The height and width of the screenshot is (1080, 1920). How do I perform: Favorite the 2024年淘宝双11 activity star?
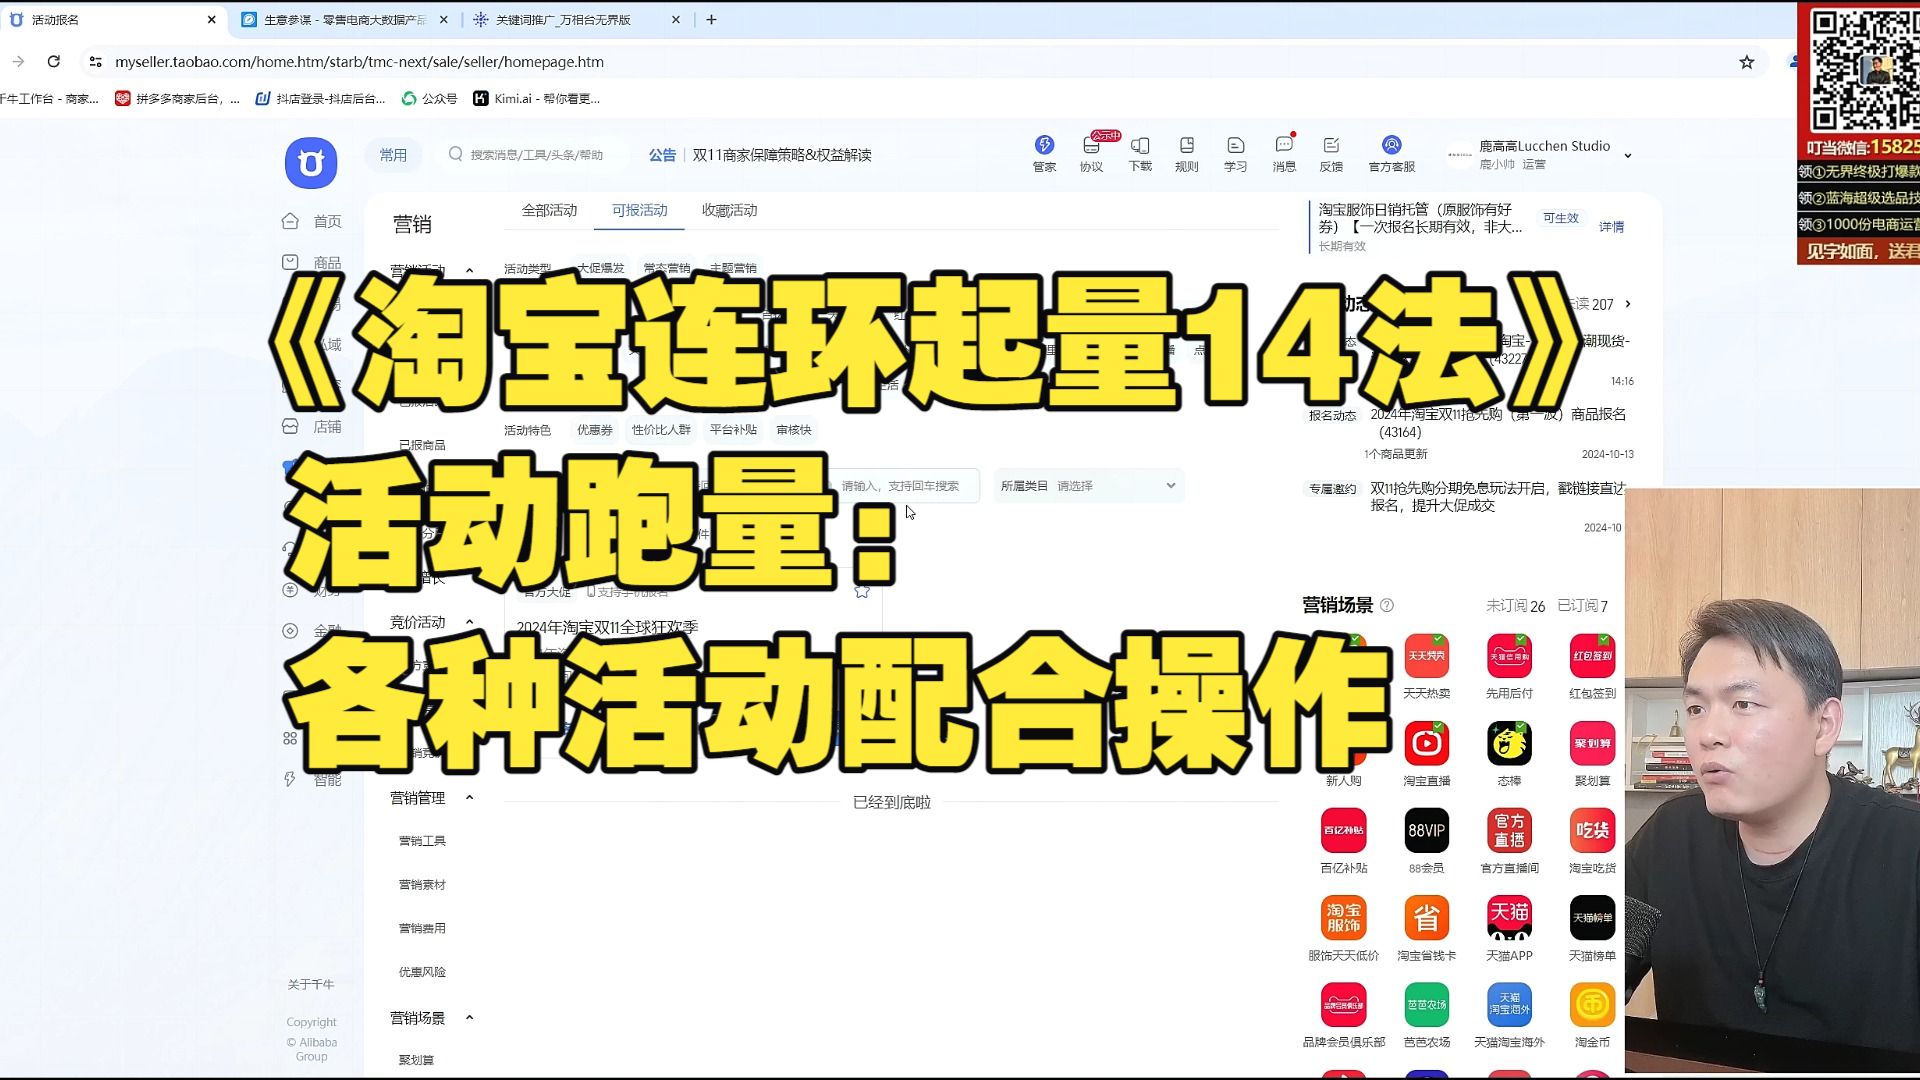click(862, 591)
